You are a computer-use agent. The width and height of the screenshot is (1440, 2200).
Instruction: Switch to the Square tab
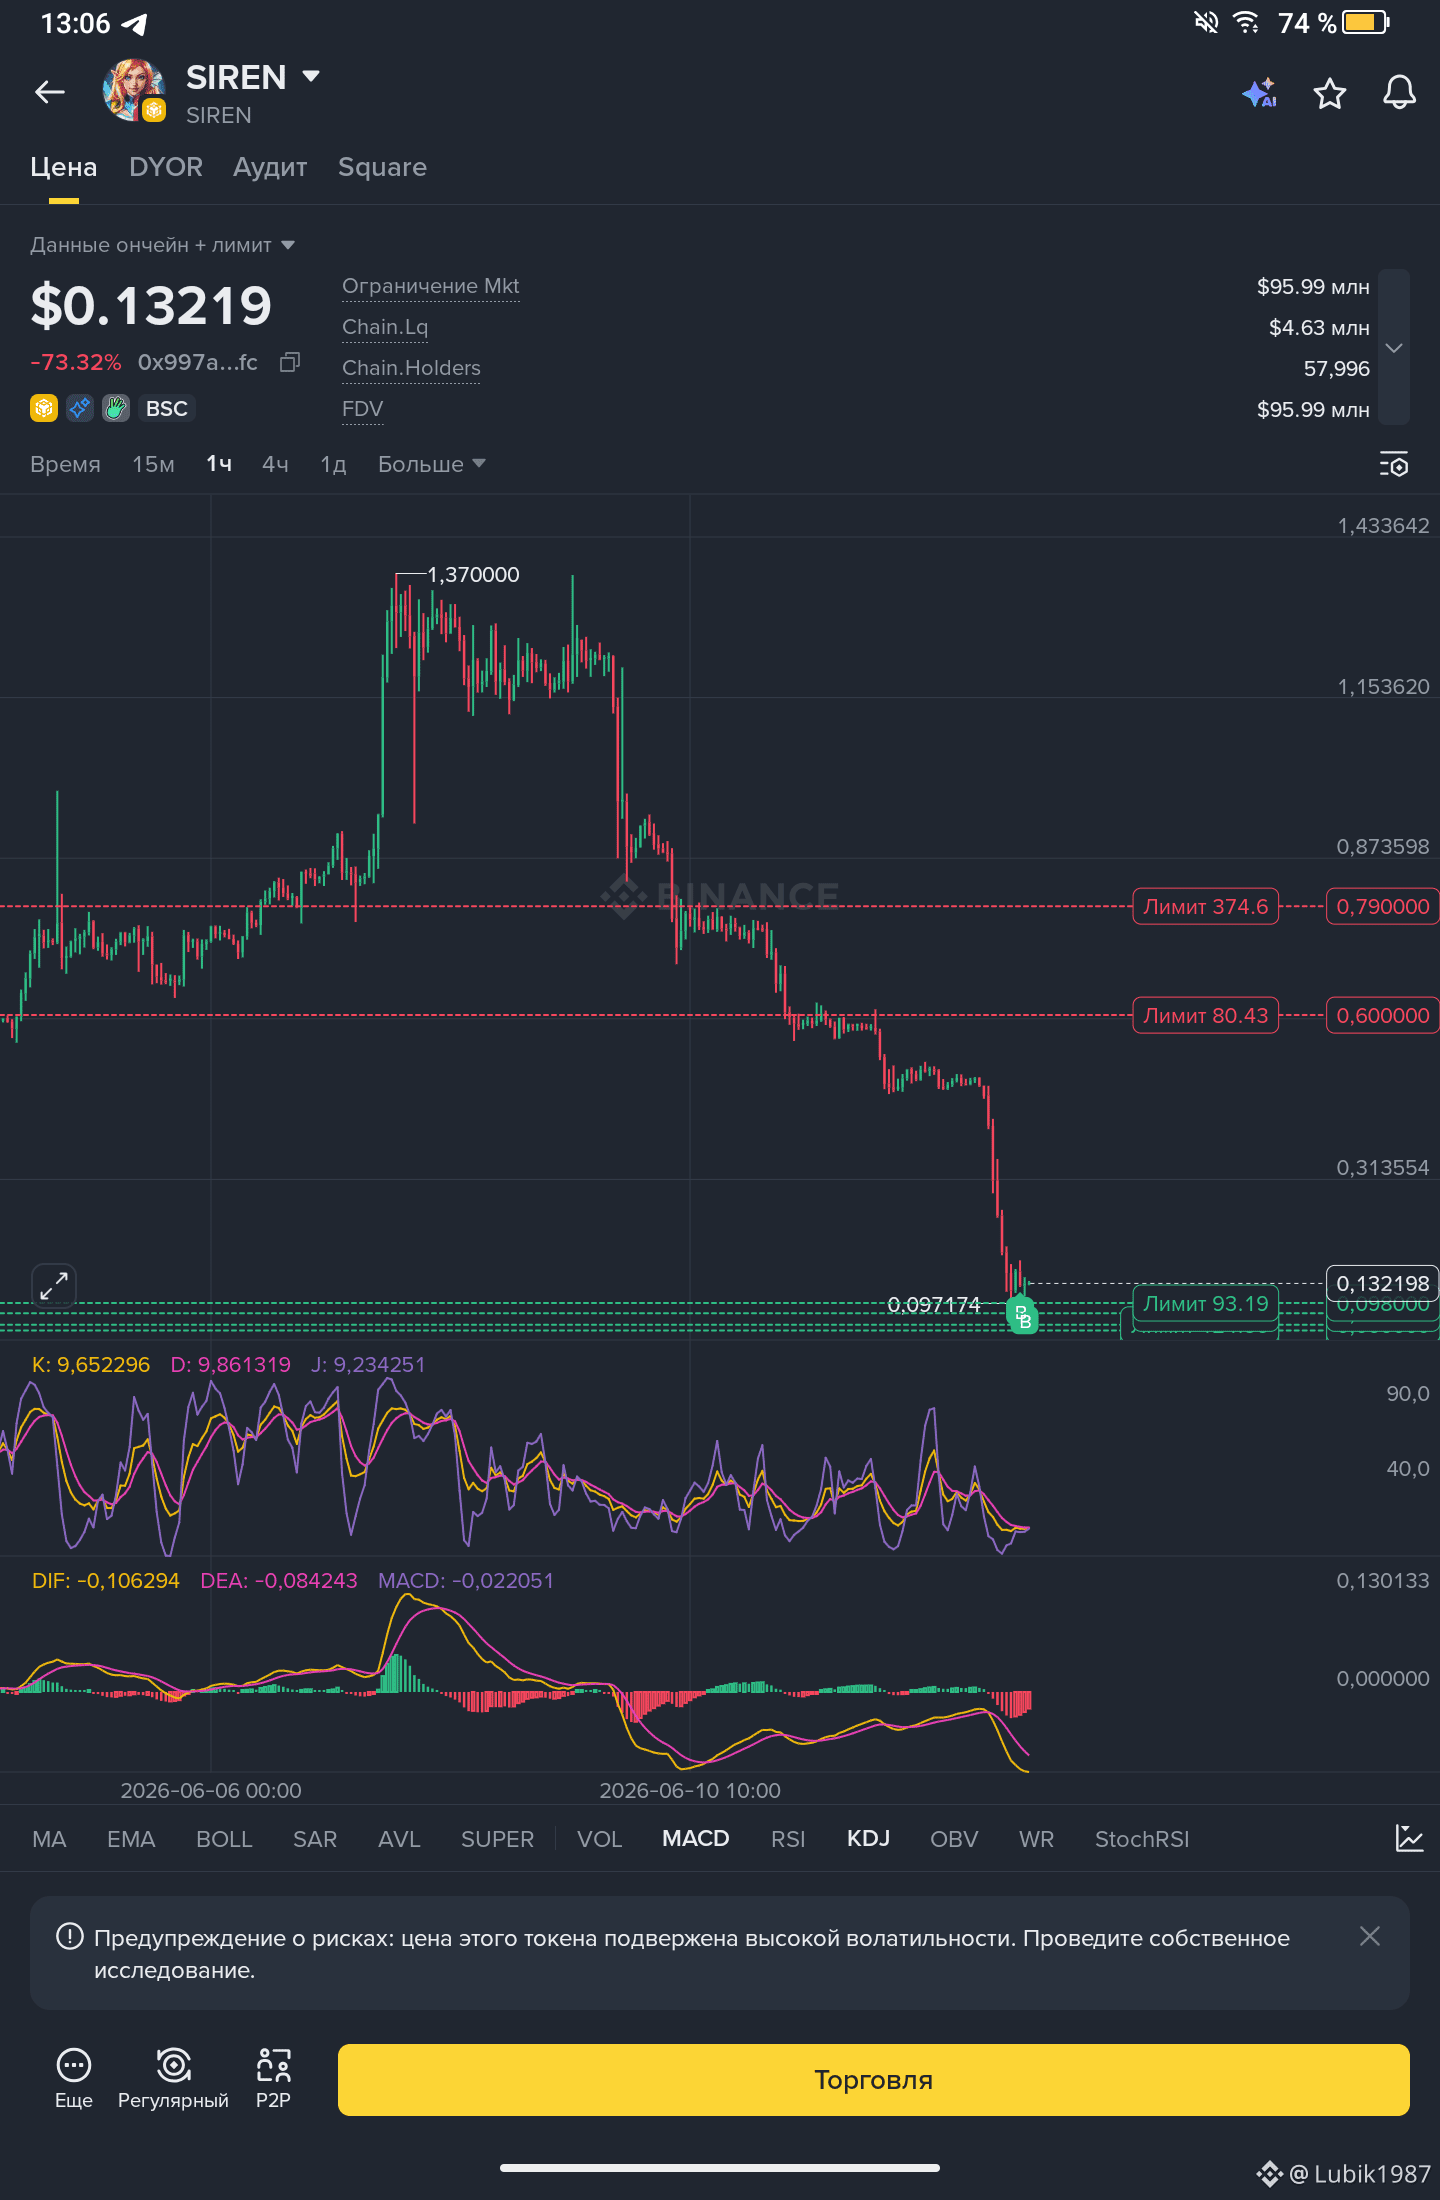pos(382,167)
